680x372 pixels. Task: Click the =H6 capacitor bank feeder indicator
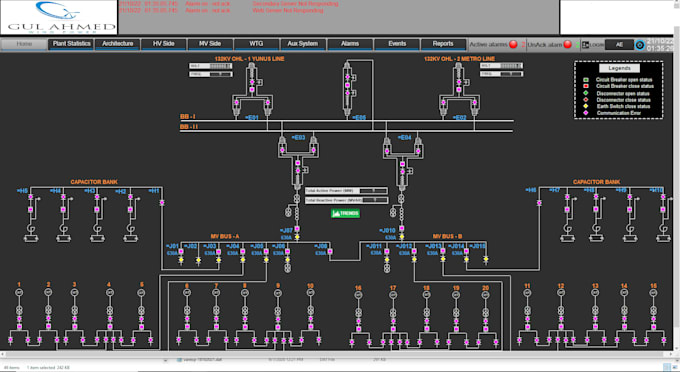click(x=539, y=202)
